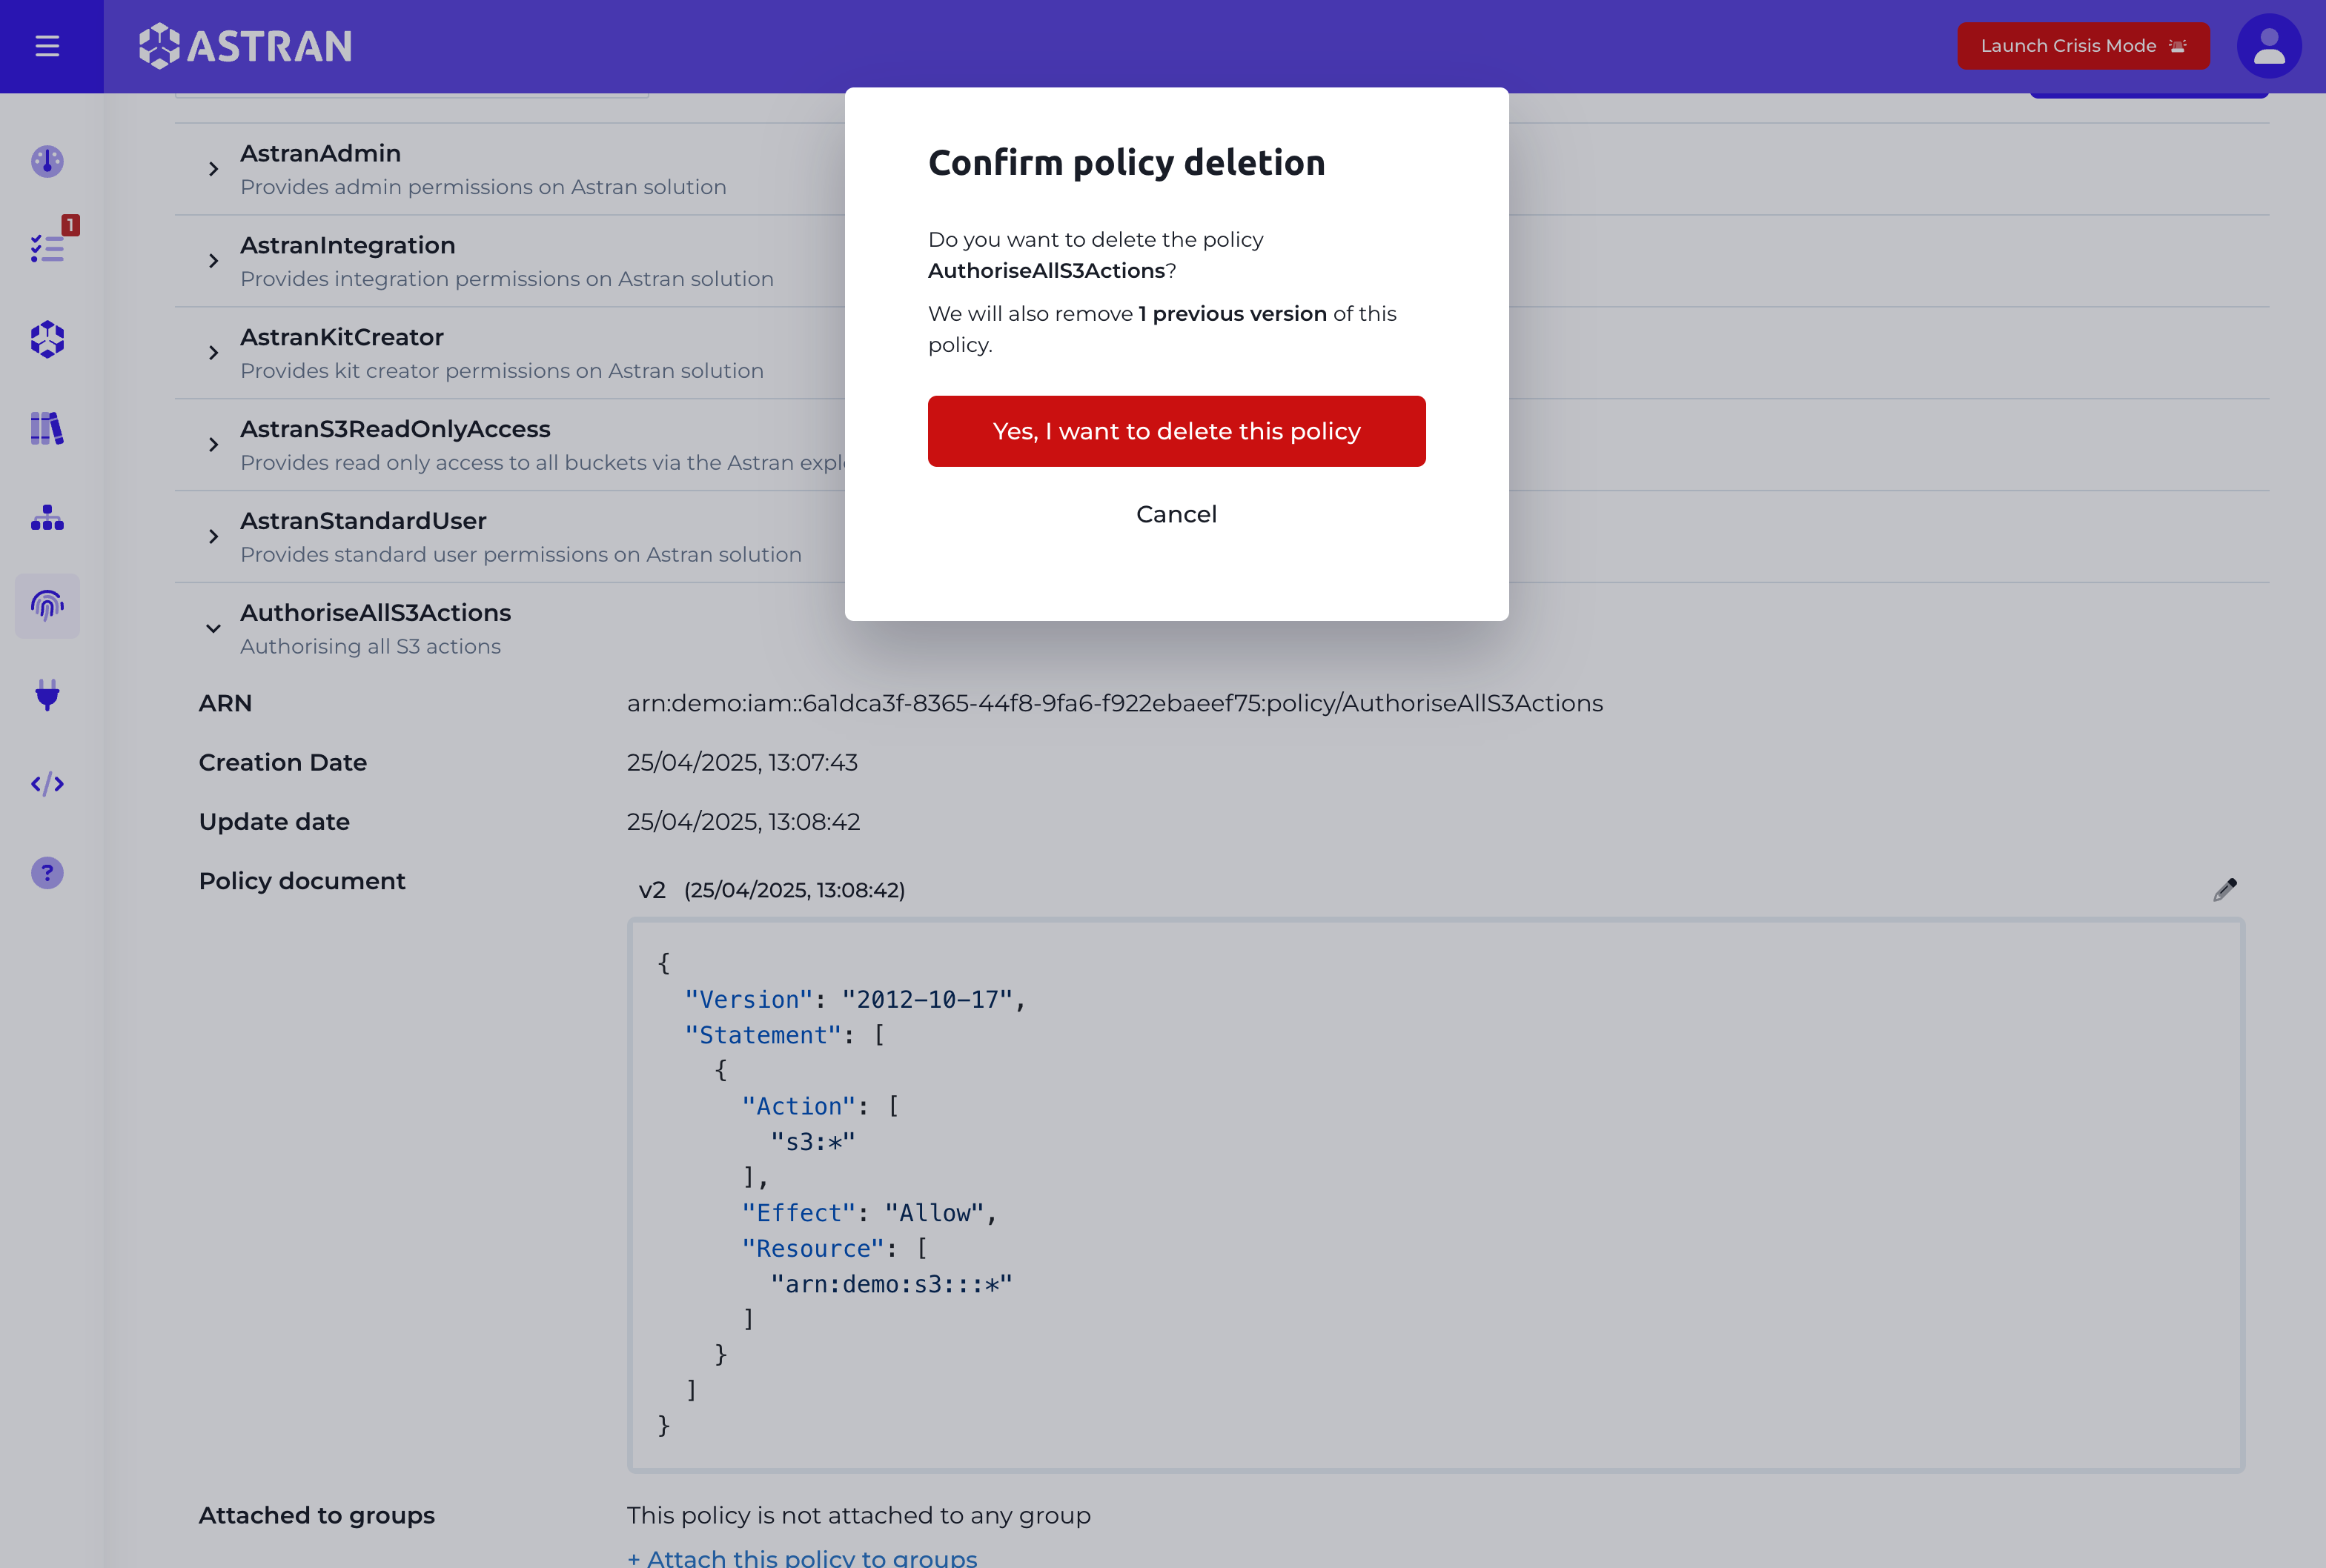Select the AuthoriseAllS3Actions policy name

375,613
